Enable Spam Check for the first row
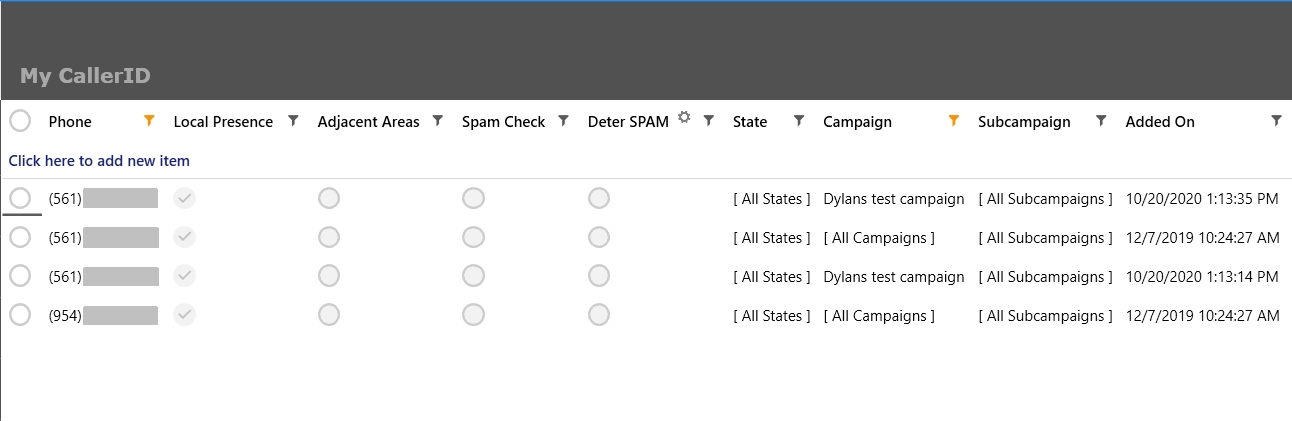The image size is (1292, 421). (473, 199)
